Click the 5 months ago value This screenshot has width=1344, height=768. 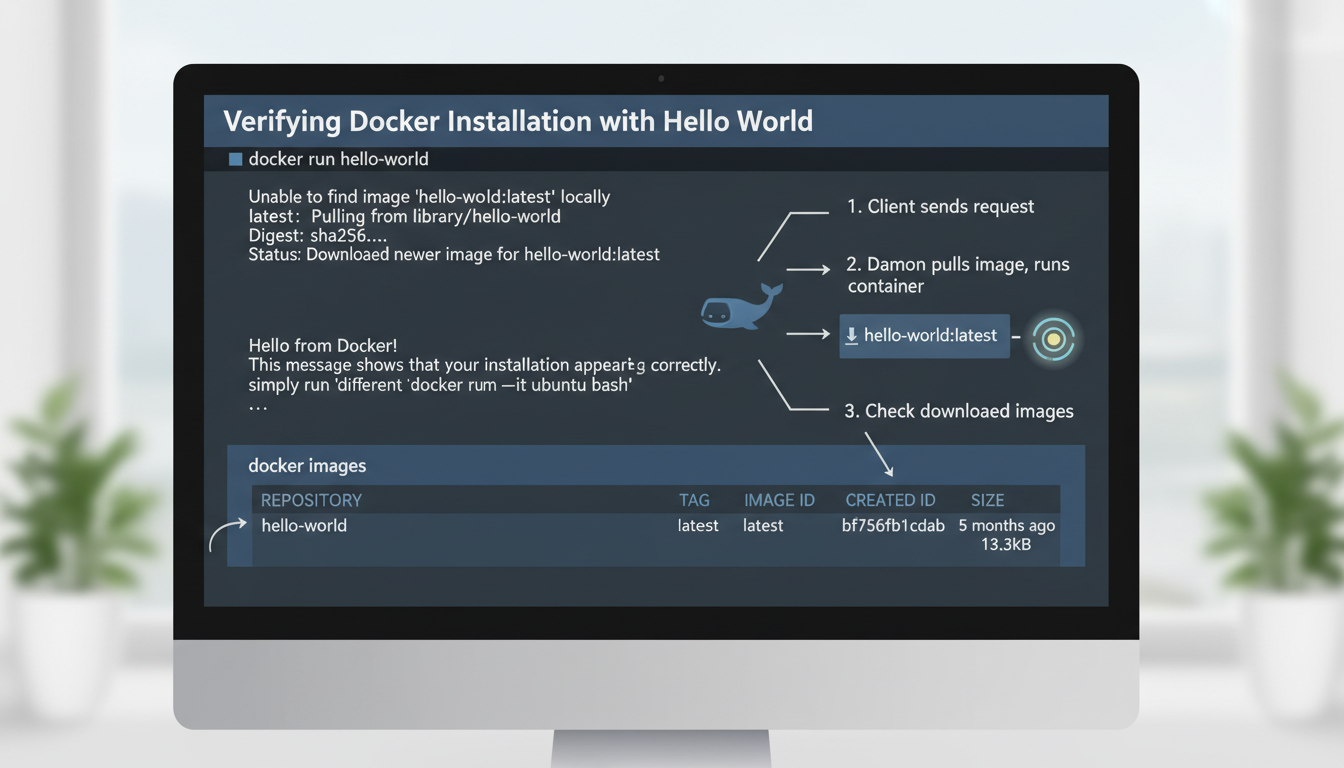tap(1007, 526)
